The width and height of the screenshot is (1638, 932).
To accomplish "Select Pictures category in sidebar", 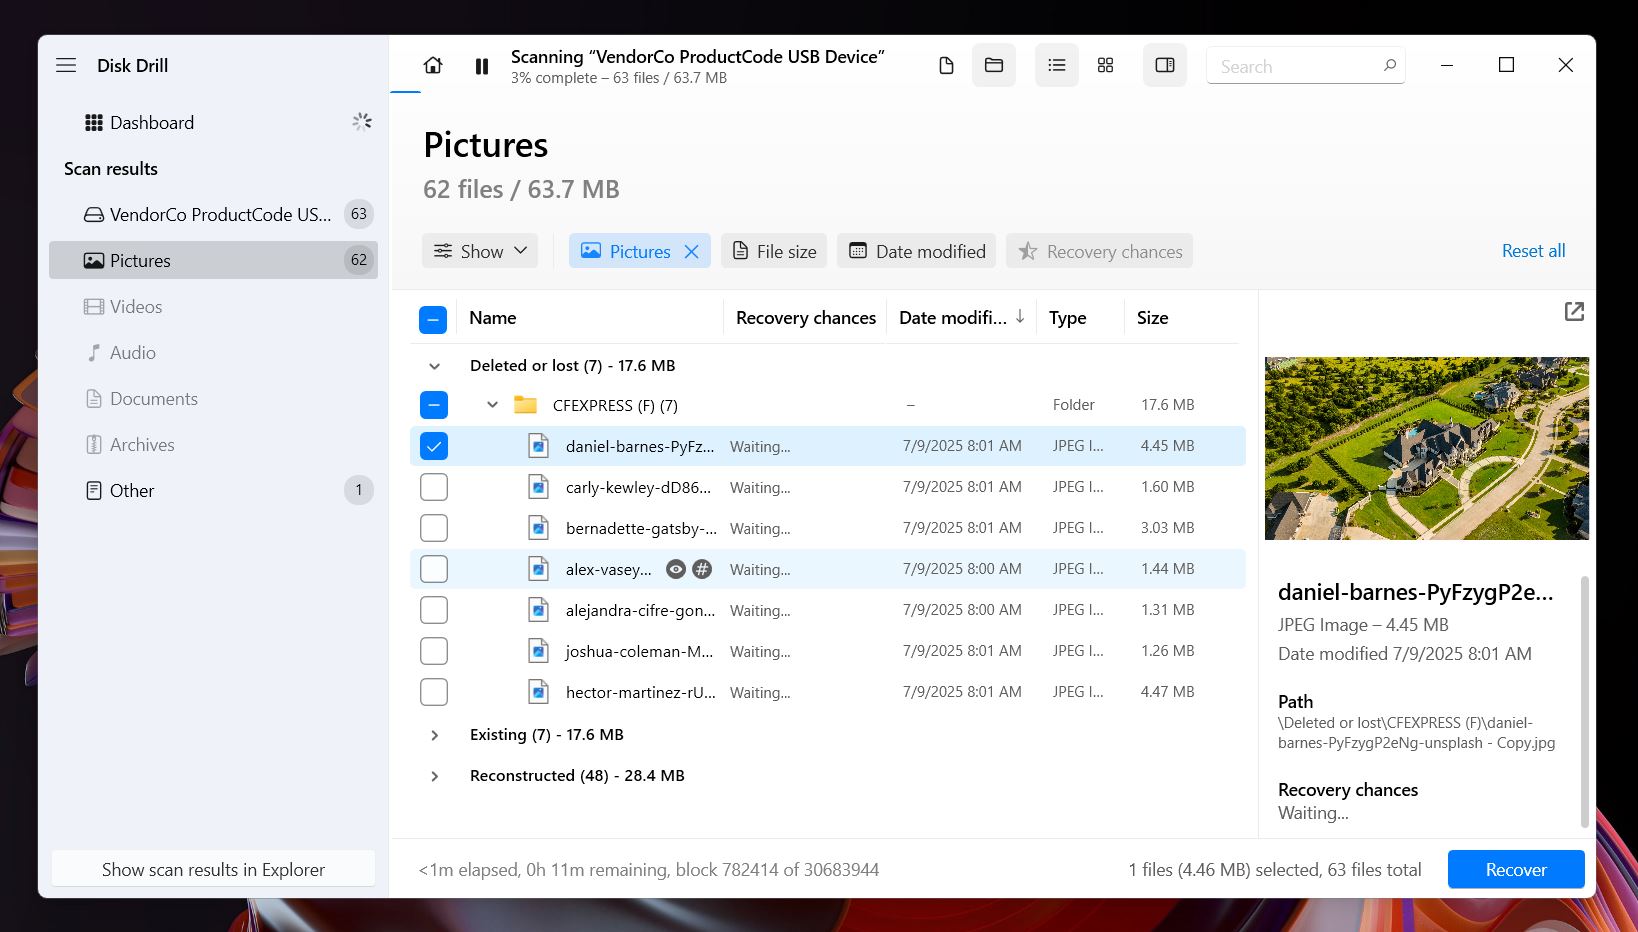I will click(213, 260).
